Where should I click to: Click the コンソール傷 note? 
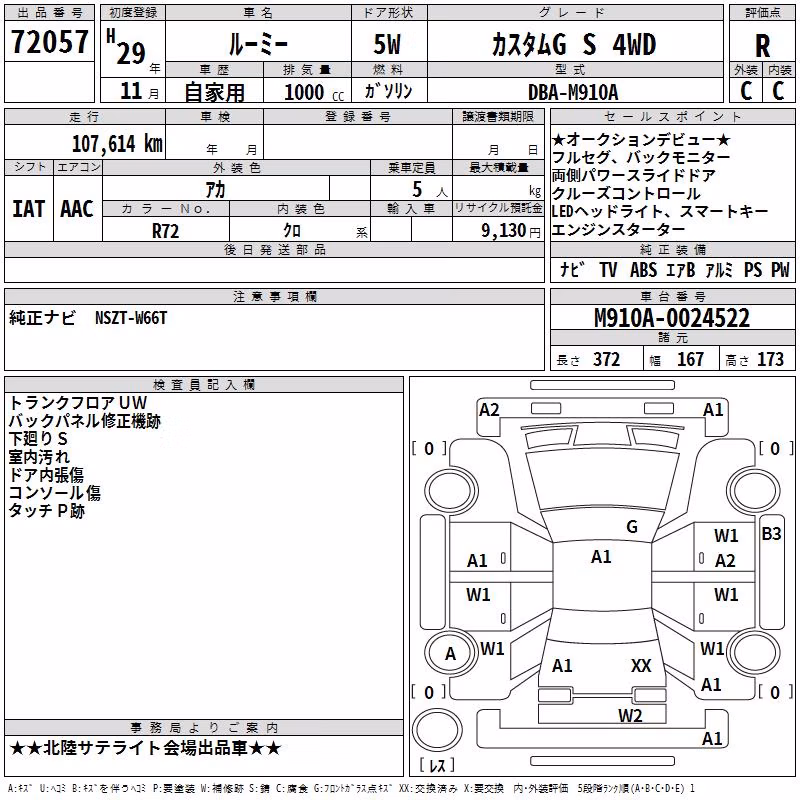coord(55,492)
